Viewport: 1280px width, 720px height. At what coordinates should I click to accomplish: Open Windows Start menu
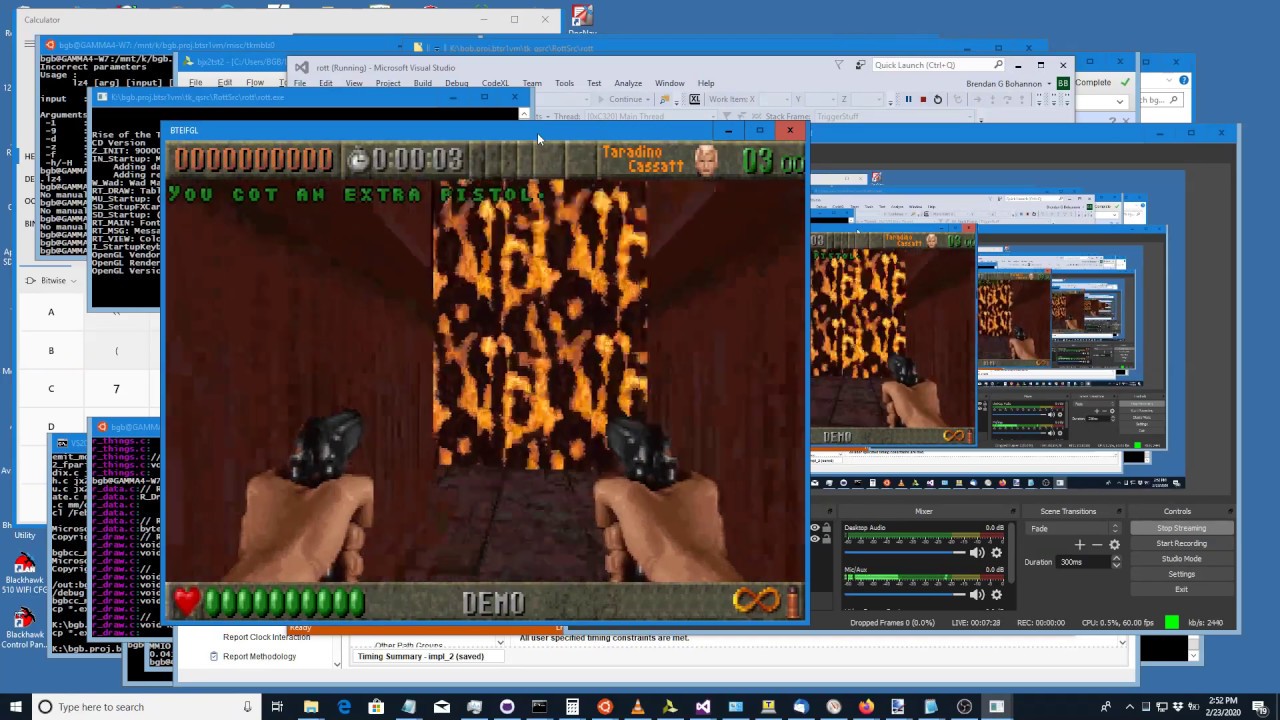14,707
